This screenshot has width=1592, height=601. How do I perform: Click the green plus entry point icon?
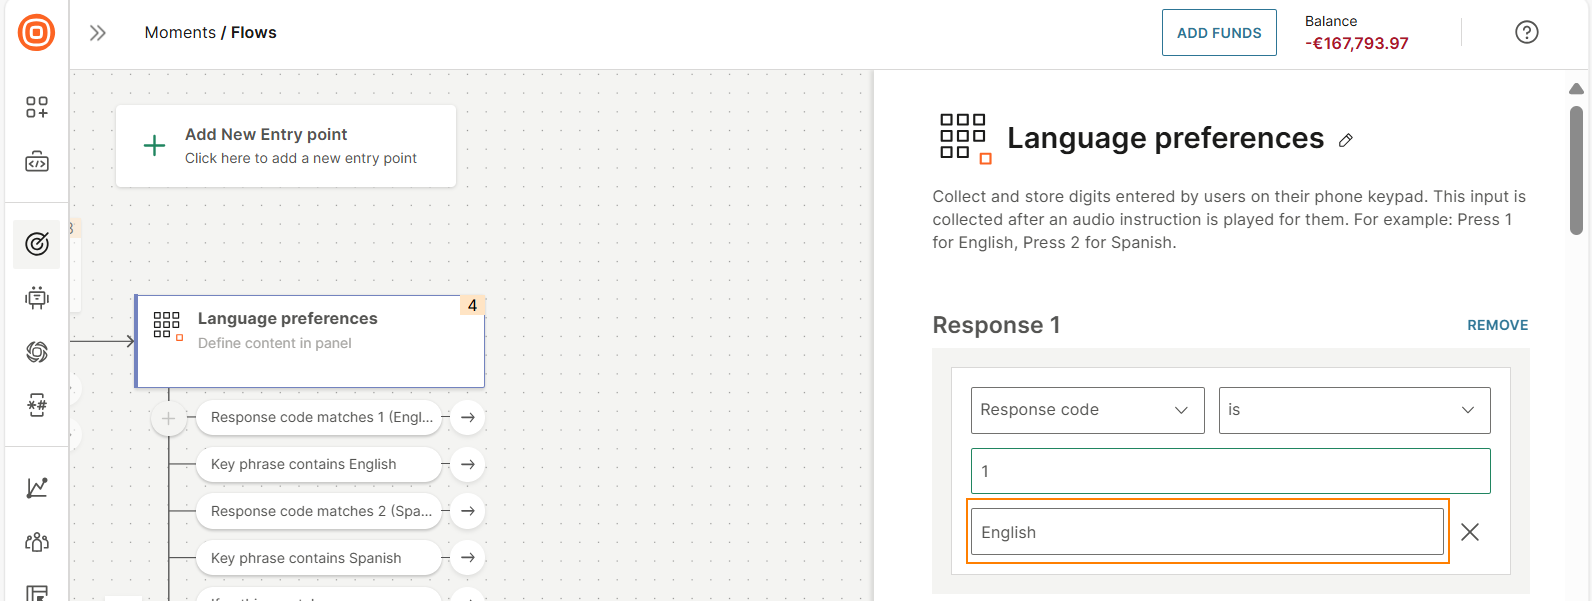pyautogui.click(x=154, y=146)
